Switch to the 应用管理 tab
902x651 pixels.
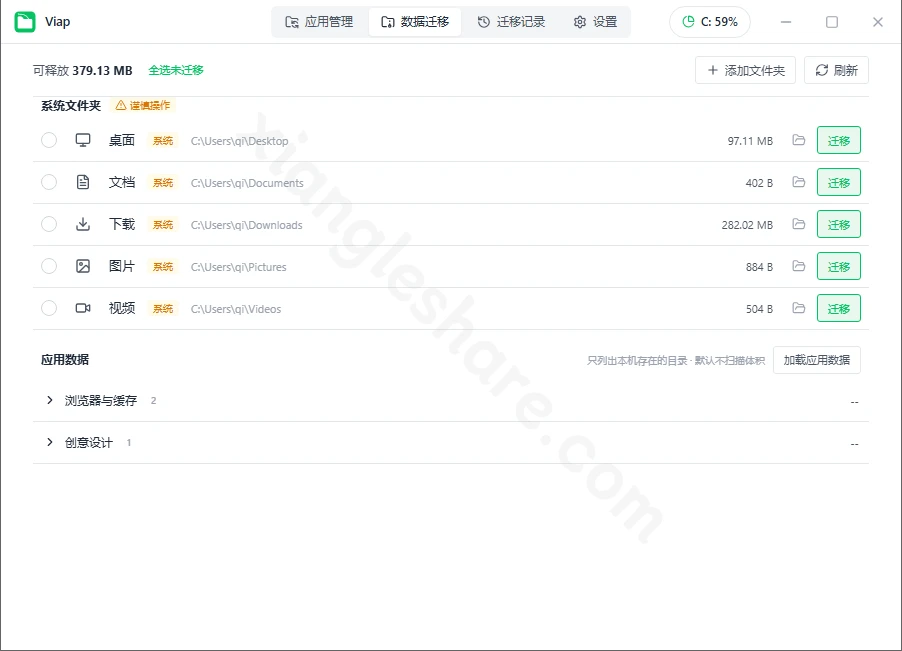319,22
